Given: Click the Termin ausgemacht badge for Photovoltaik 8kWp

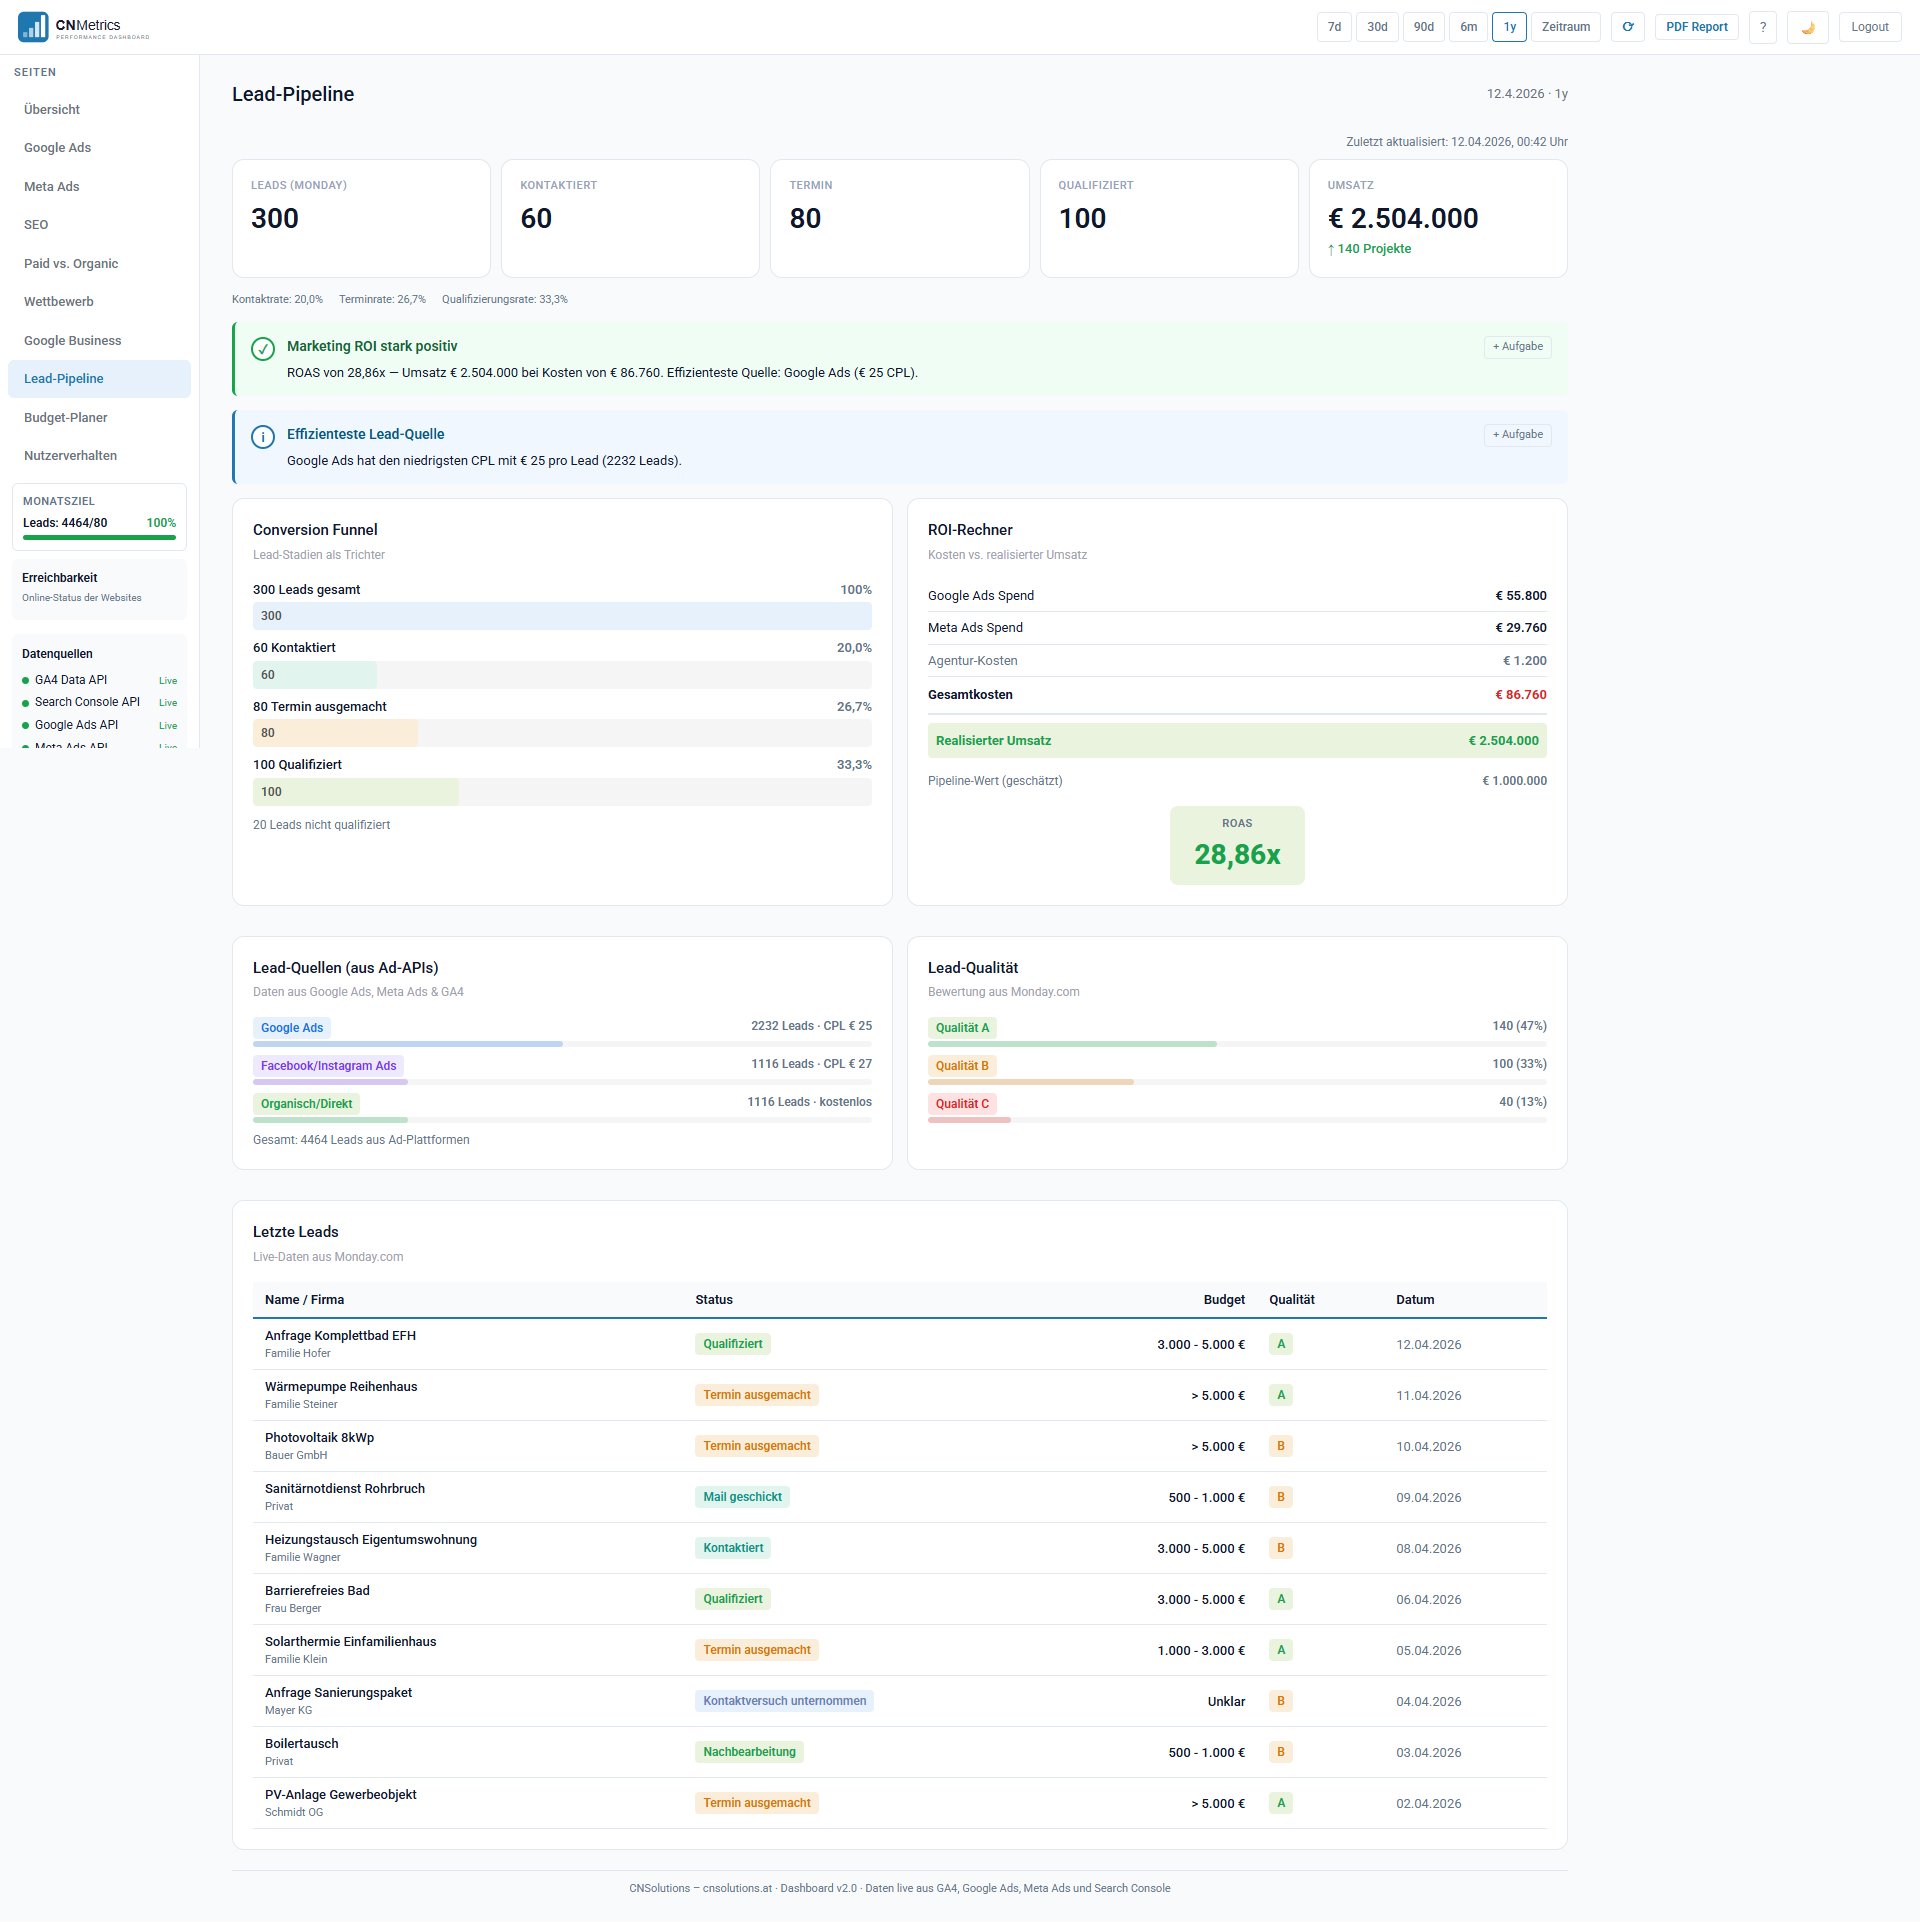Looking at the screenshot, I should coord(756,1446).
